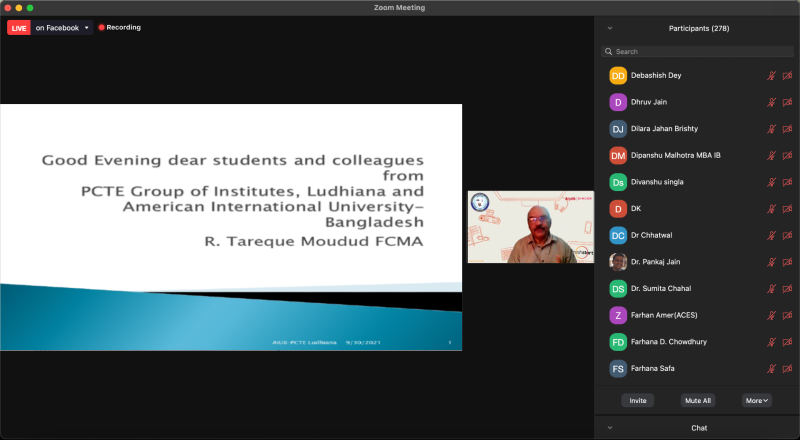The image size is (800, 440).
Task: Click the Invite button
Action: pos(637,400)
